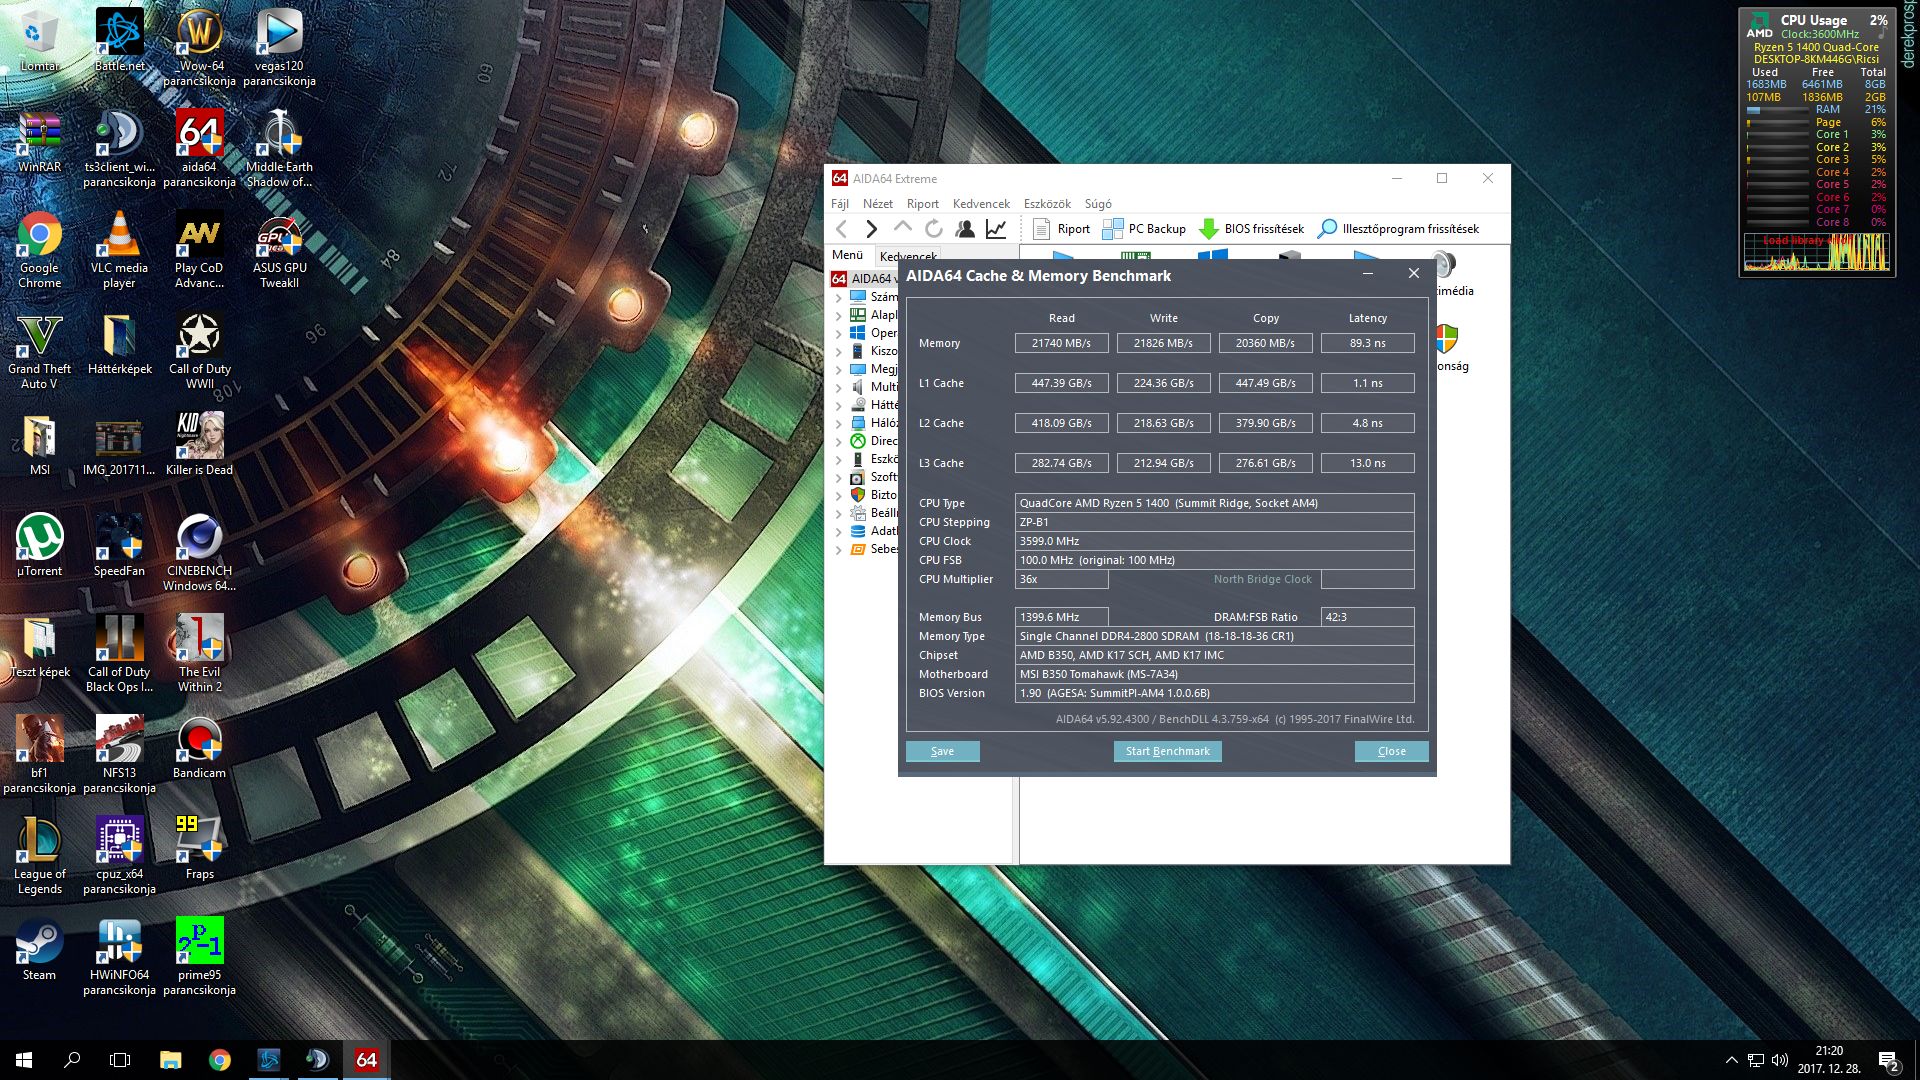This screenshot has height=1080, width=1920.
Task: Launch Grand Theft Auto V shortcut
Action: pos(39,350)
